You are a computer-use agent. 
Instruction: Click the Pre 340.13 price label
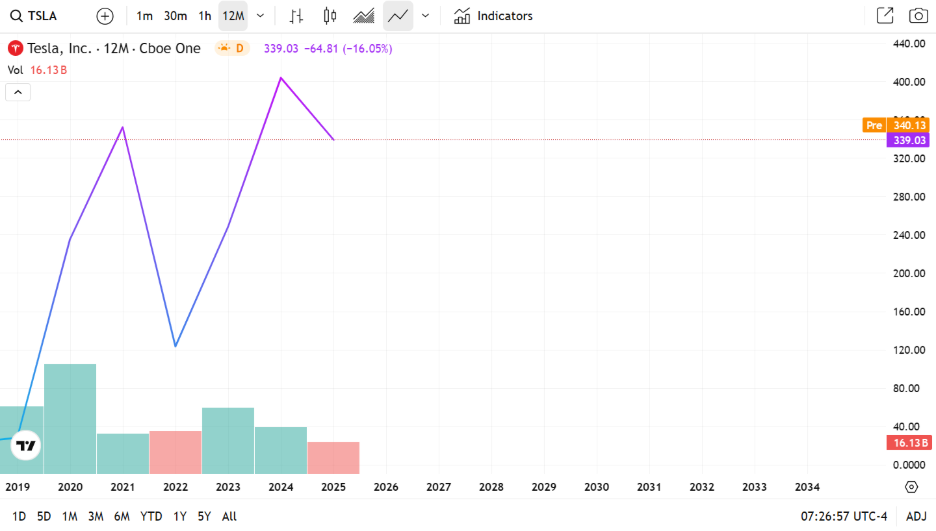pyautogui.click(x=896, y=125)
